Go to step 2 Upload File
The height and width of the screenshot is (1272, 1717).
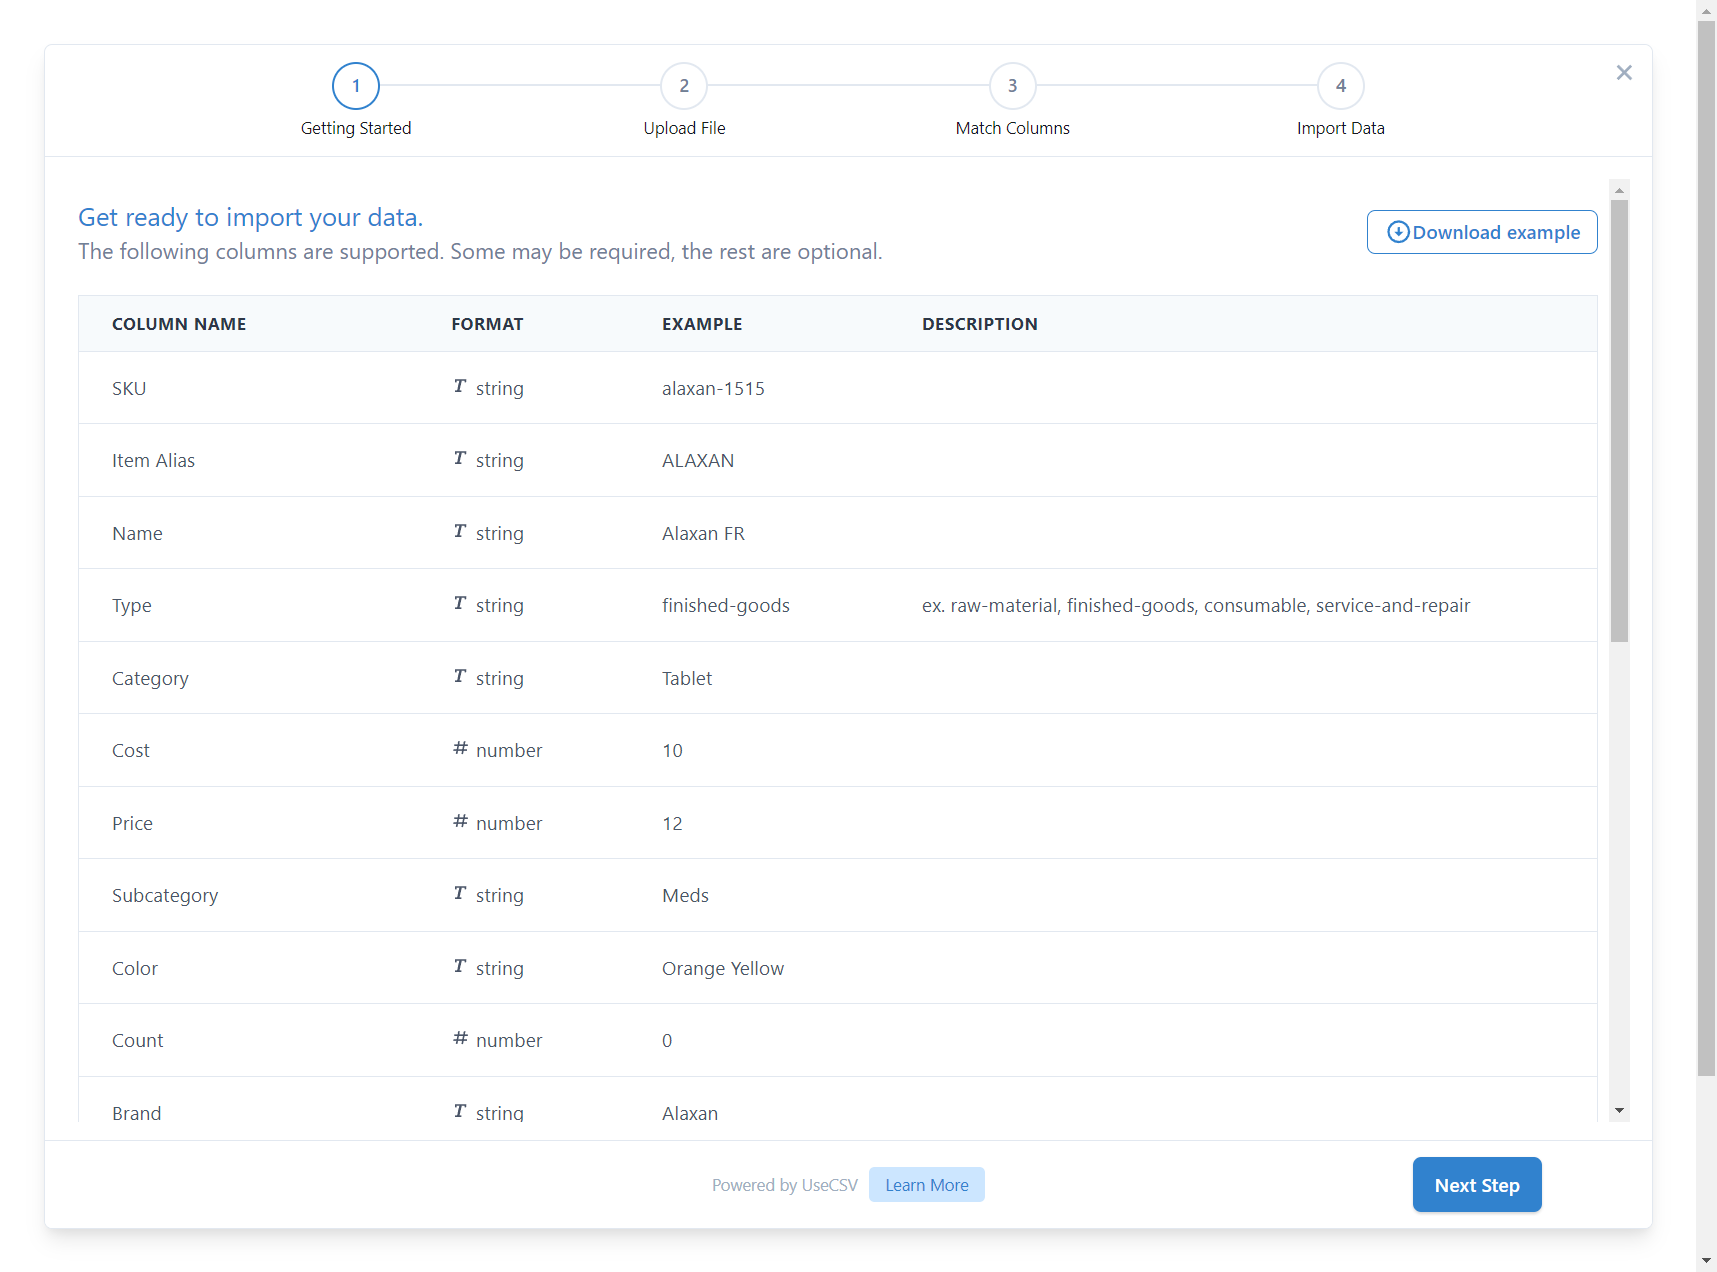point(684,86)
